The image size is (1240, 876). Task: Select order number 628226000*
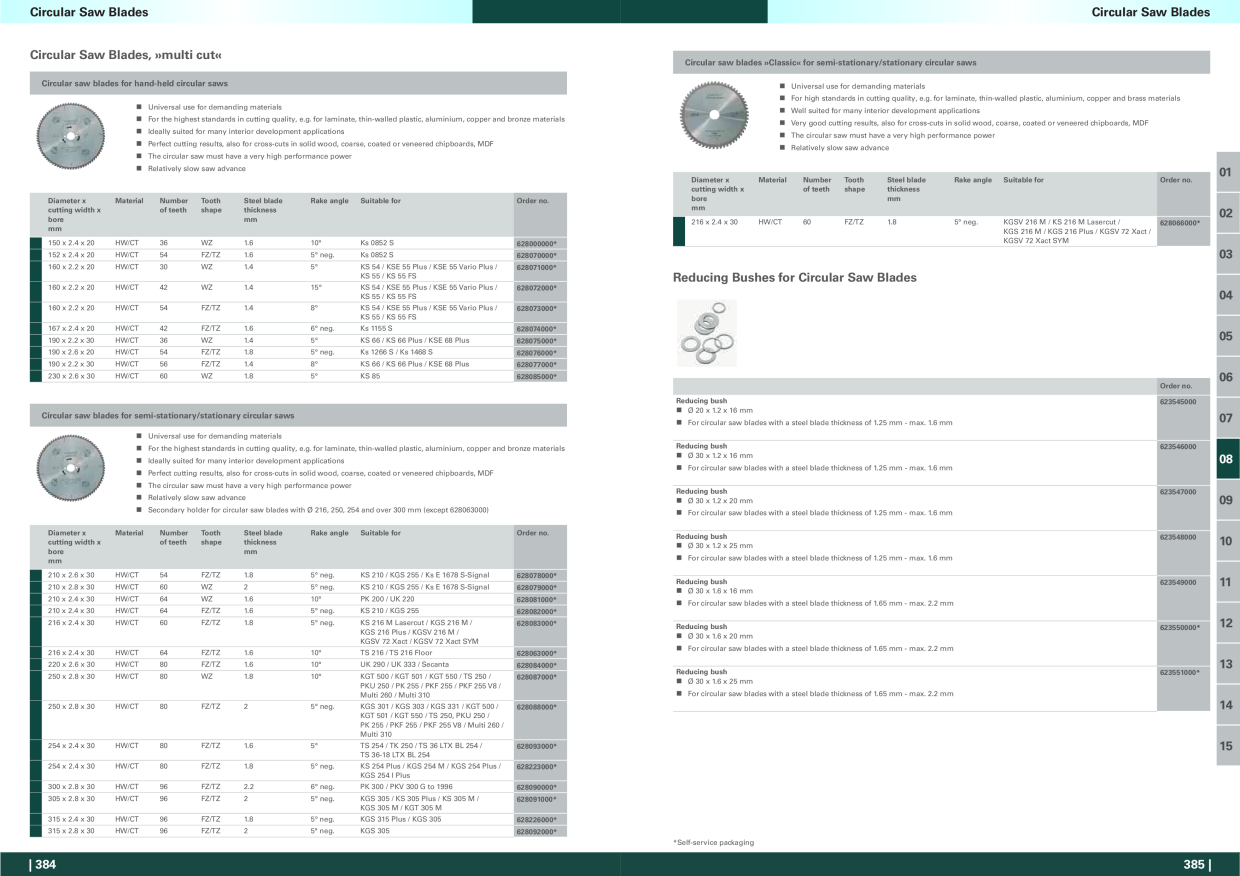tap(536, 820)
